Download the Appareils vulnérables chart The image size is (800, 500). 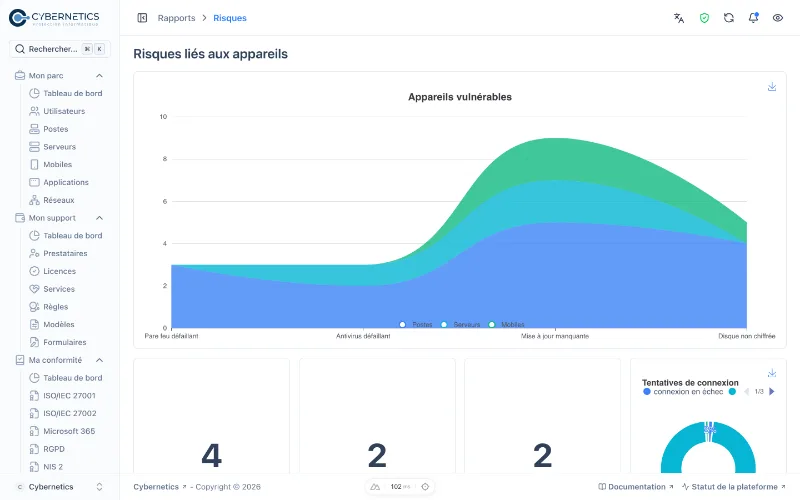click(772, 87)
